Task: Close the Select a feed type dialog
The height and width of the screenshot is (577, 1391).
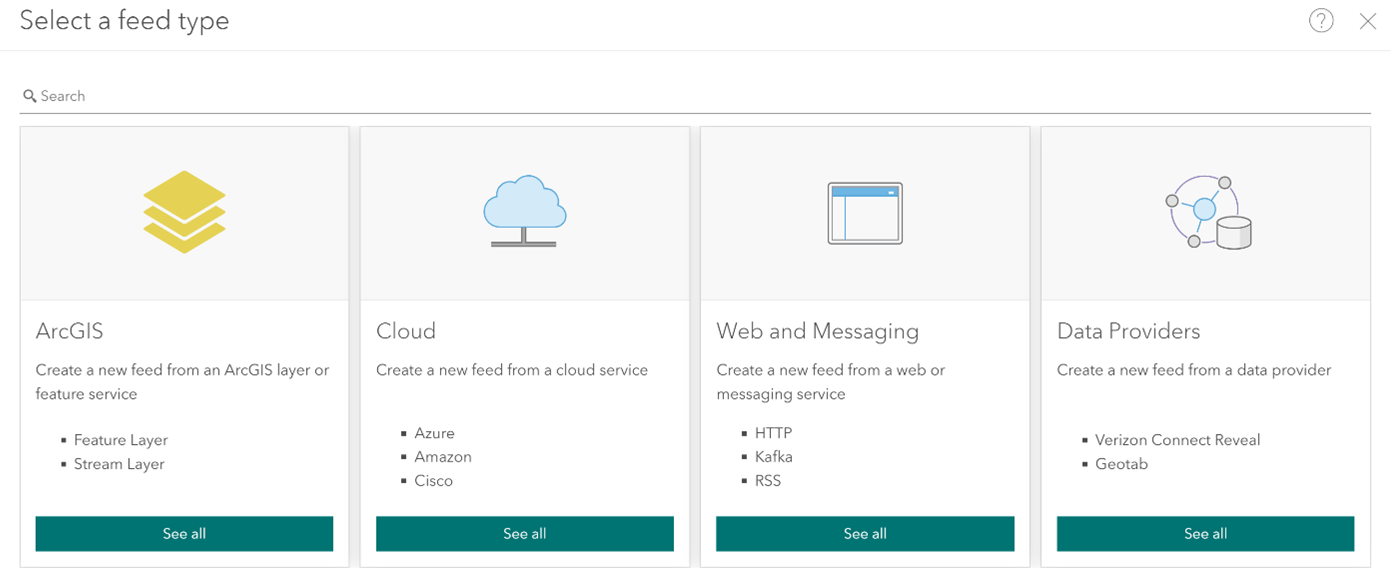Action: [x=1368, y=21]
